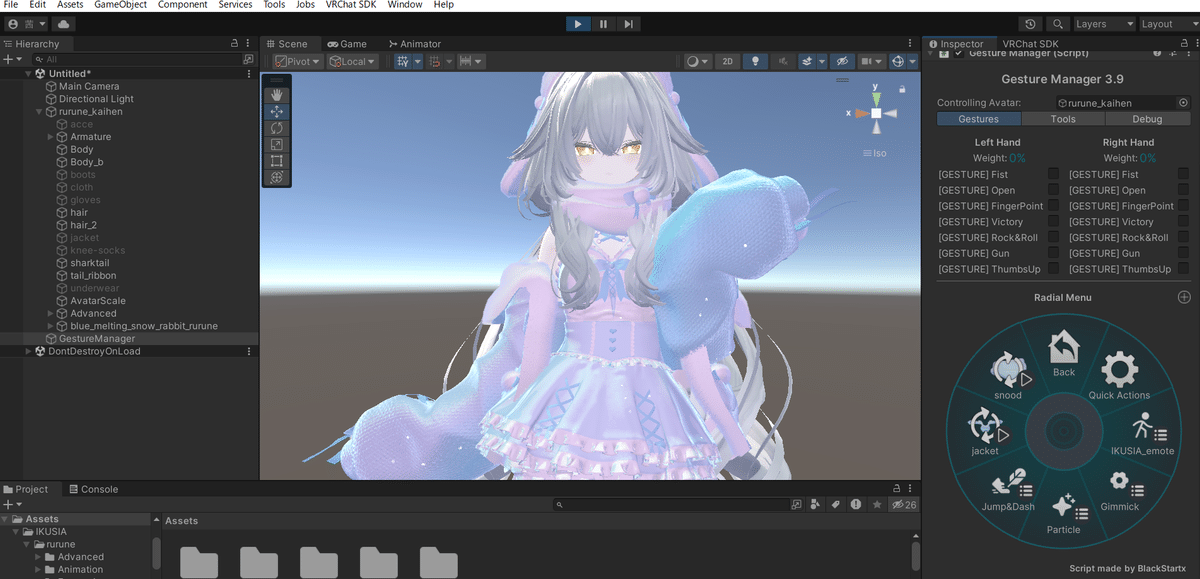Click the scene camera icon in toolbar
This screenshot has width=1200, height=579.
click(x=864, y=60)
